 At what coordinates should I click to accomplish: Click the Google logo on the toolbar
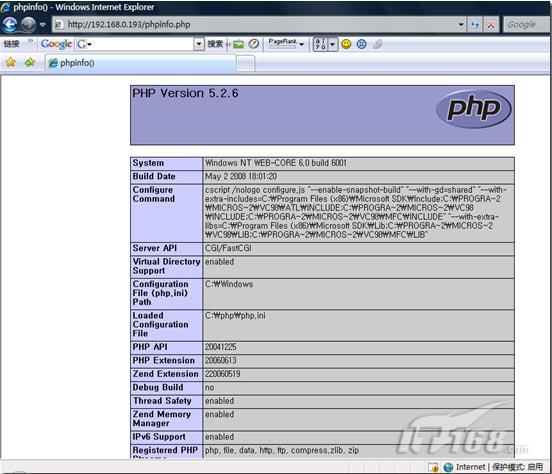(56, 44)
